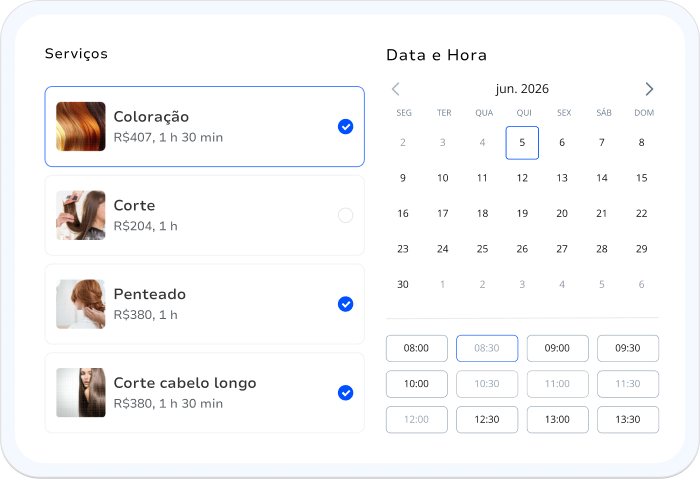
Task: Choose the 11:00 time slot
Action: tap(558, 384)
